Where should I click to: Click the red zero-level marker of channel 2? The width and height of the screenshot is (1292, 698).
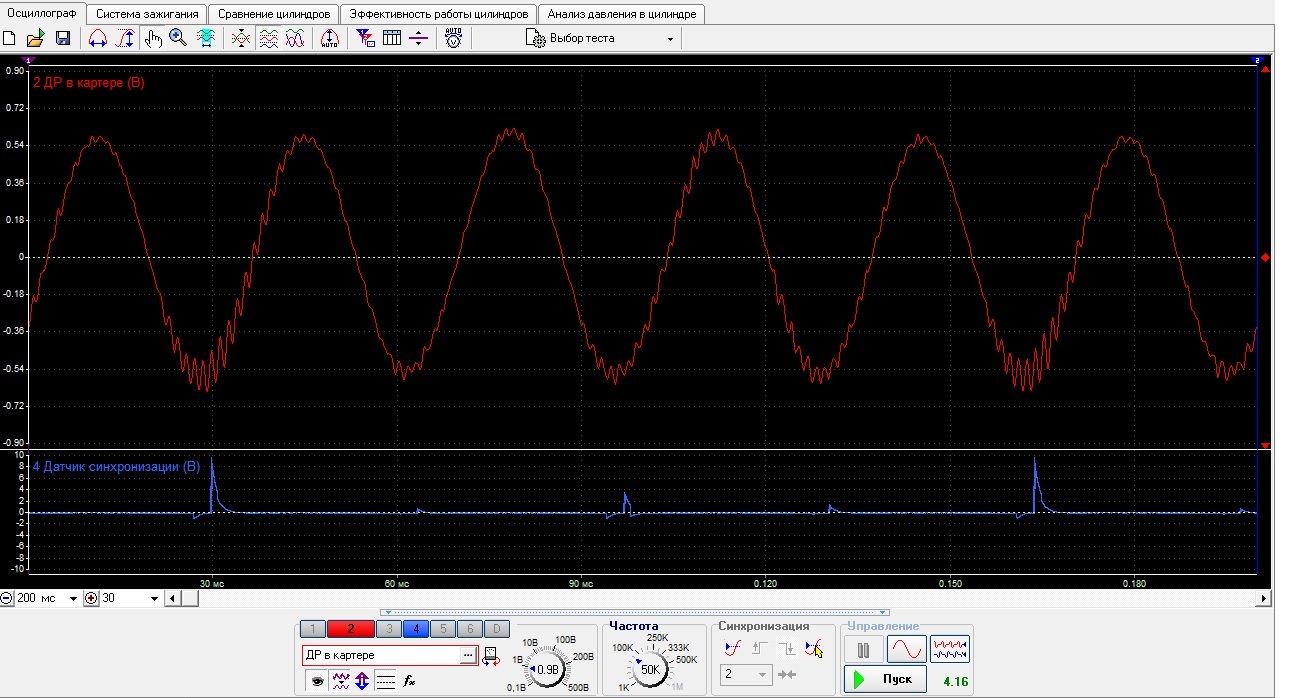pos(1266,258)
